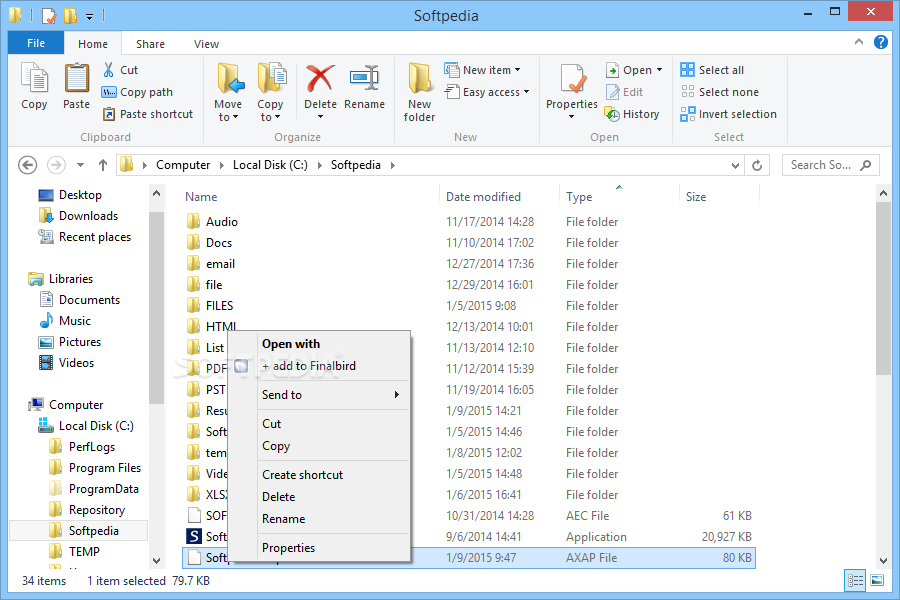Open the Open button dropdown arrow
Screen dimensions: 900x600
coord(660,70)
